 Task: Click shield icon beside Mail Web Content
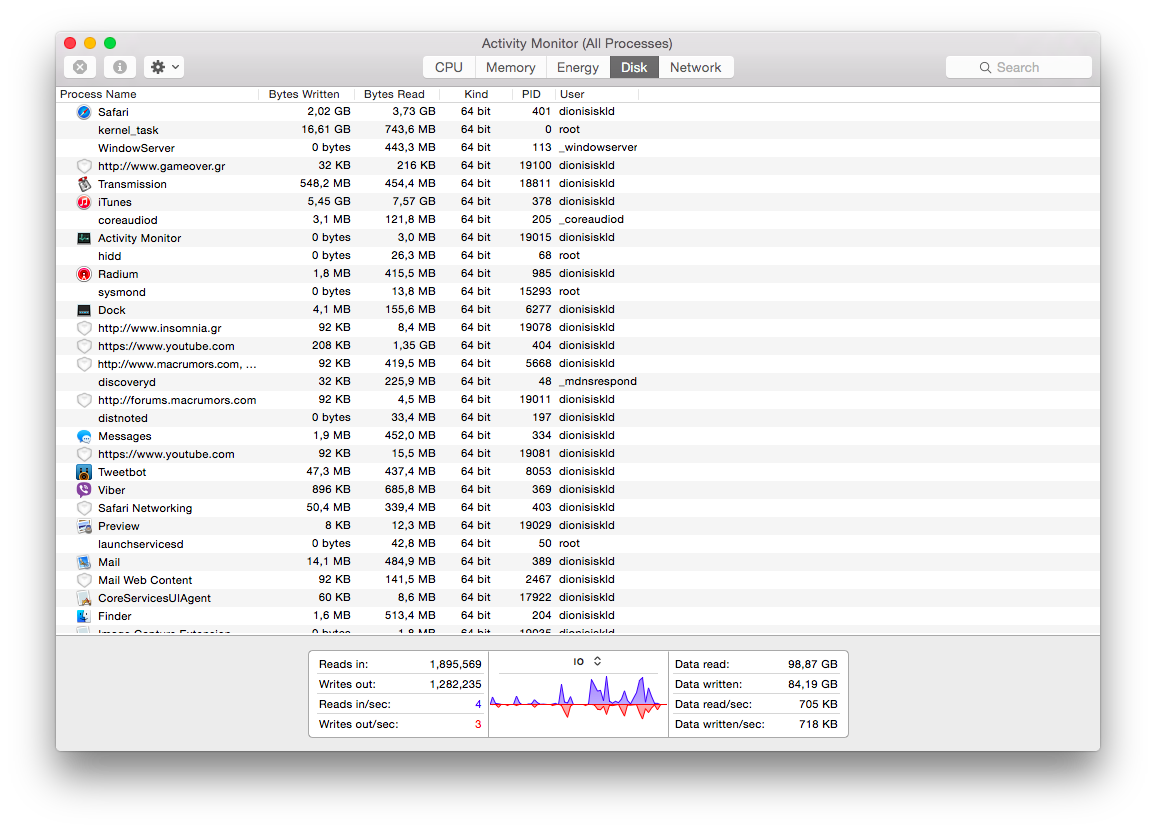tap(84, 580)
